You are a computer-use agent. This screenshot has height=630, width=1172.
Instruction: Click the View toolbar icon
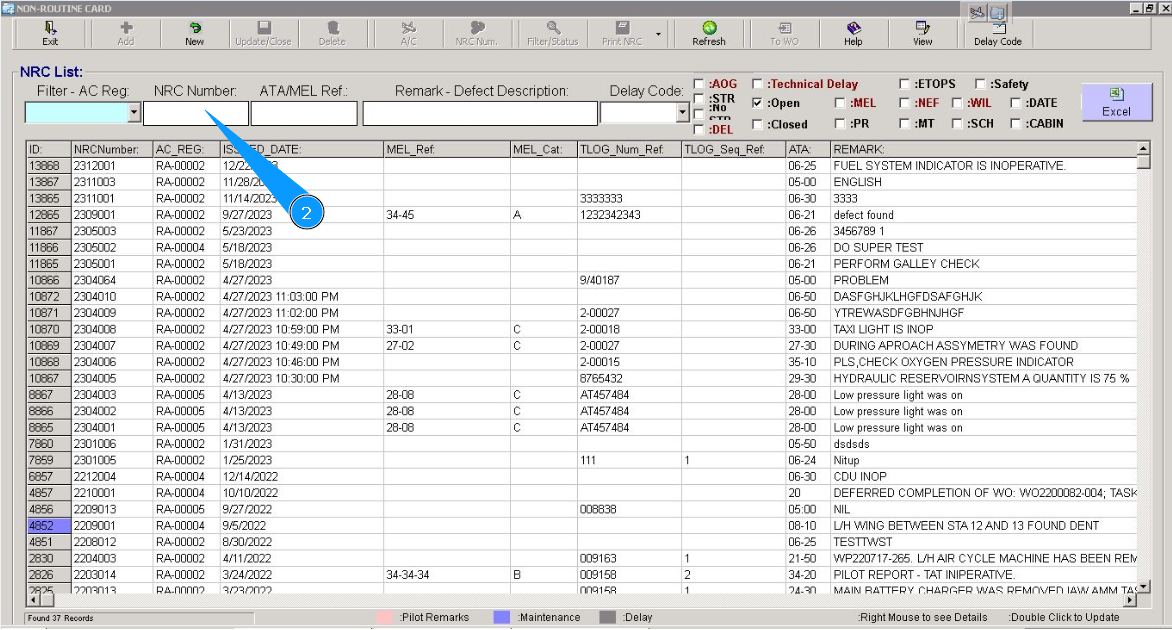click(922, 34)
